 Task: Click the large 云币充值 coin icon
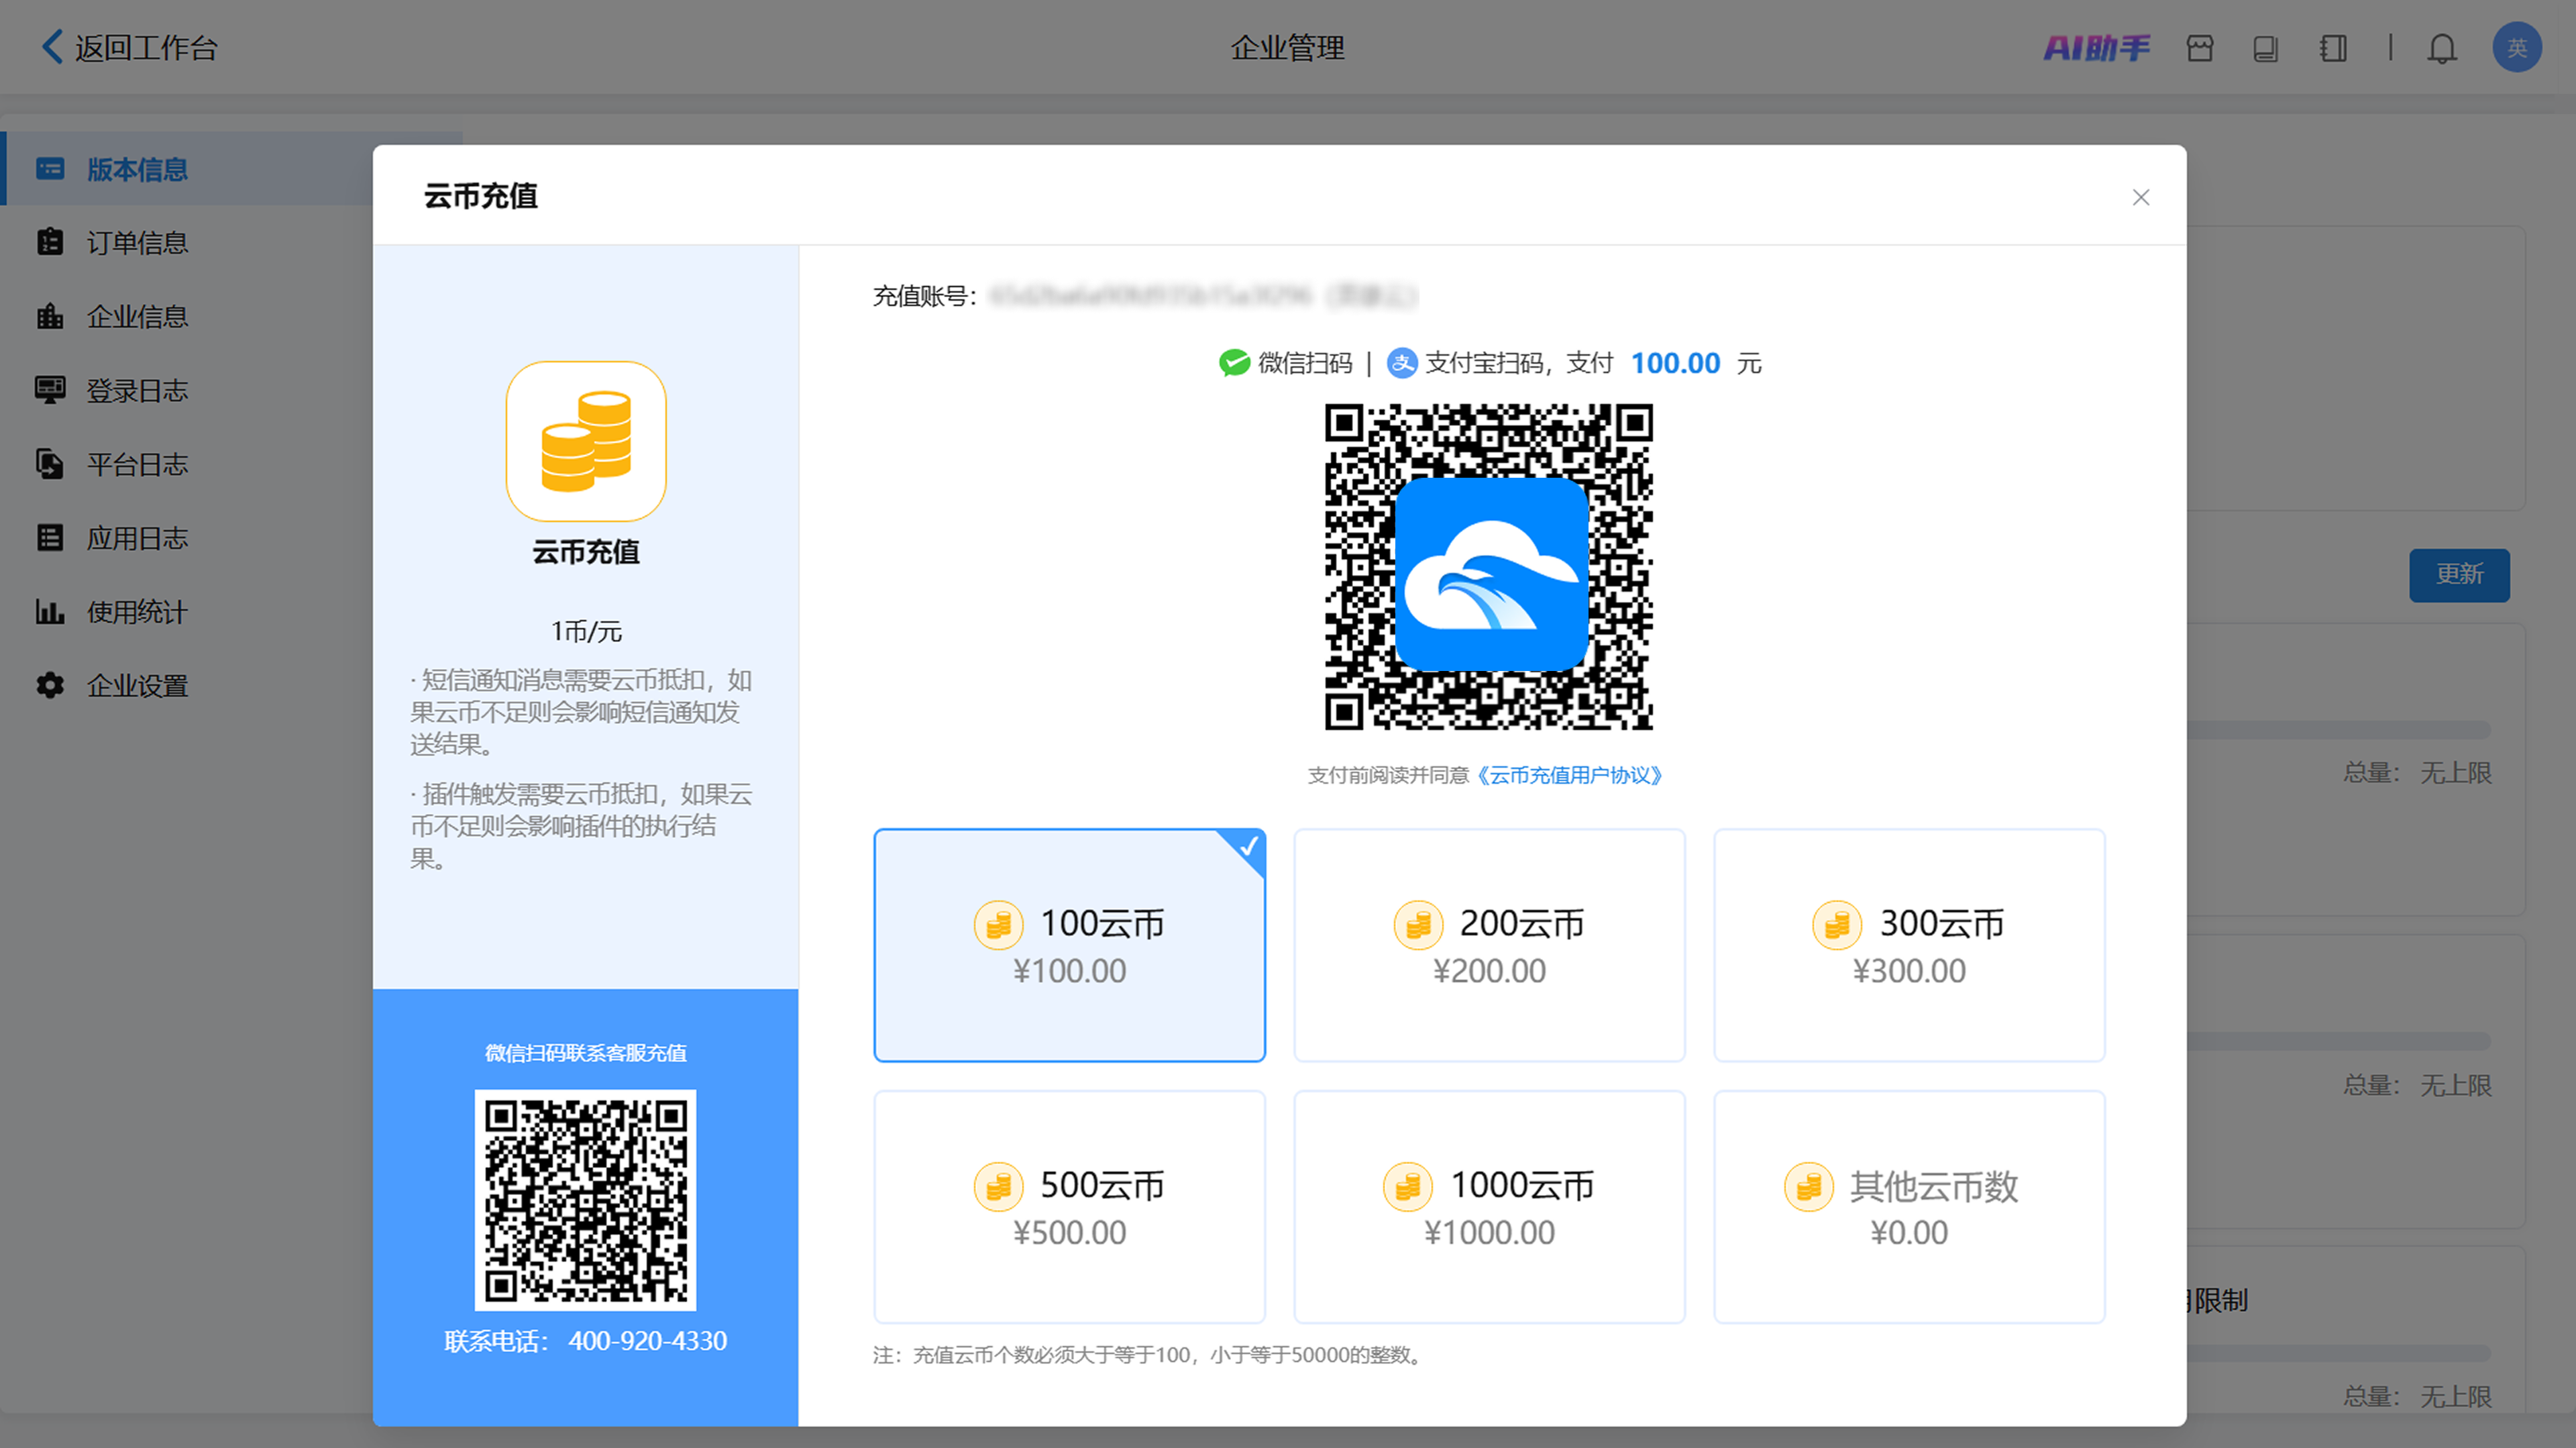click(586, 441)
